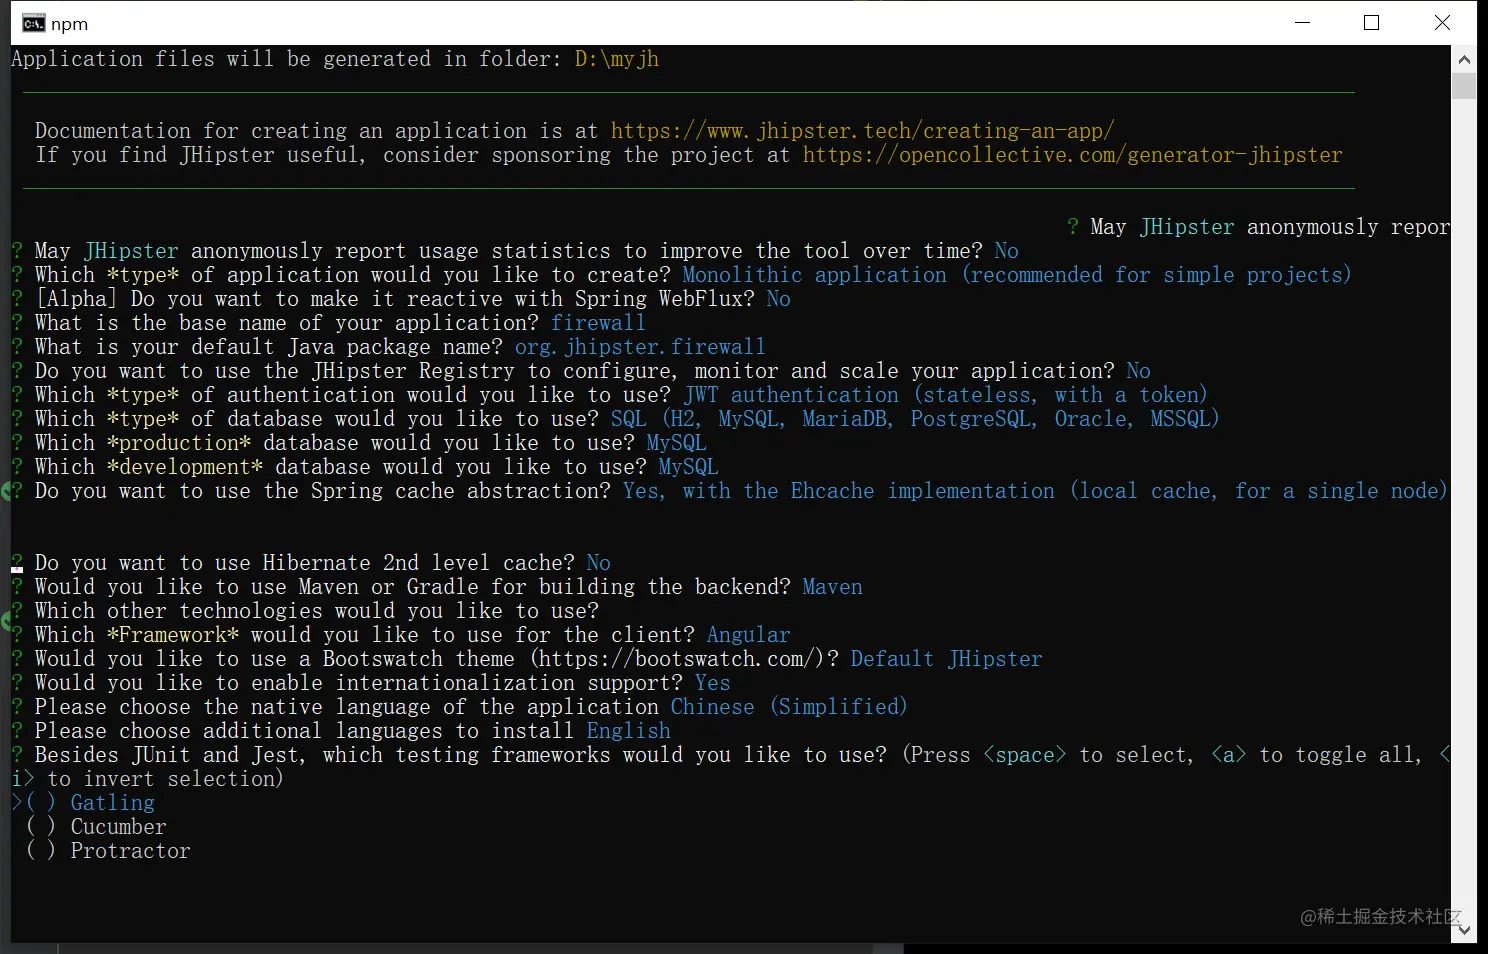This screenshot has height=954, width=1488.
Task: Click the package name 'org.jhipster.firewall'
Action: (640, 347)
